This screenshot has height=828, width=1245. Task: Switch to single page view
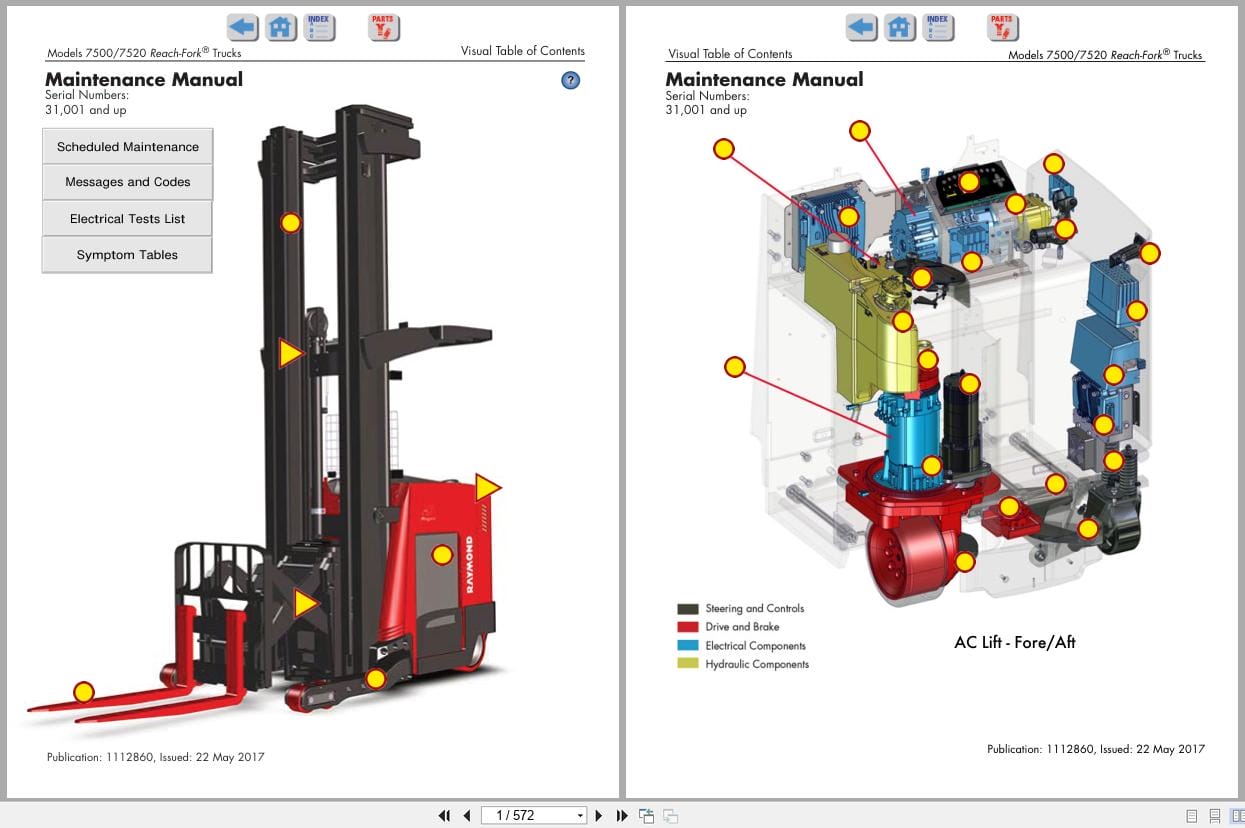[1191, 816]
